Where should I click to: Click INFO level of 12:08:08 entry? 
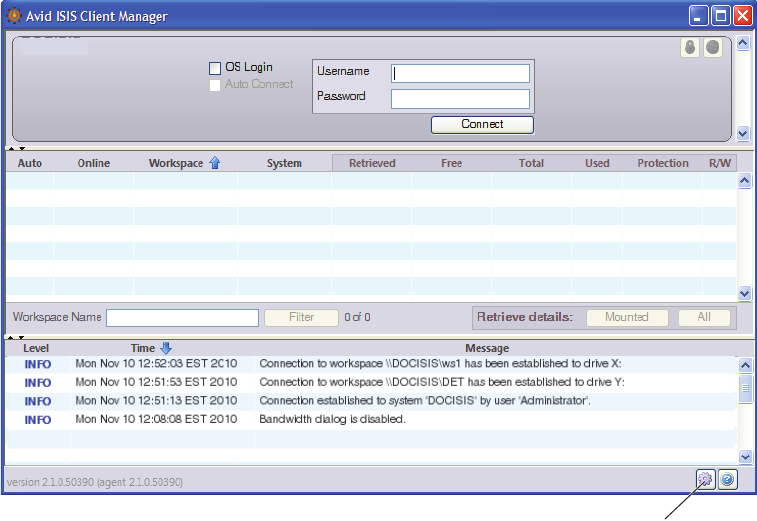(38, 420)
